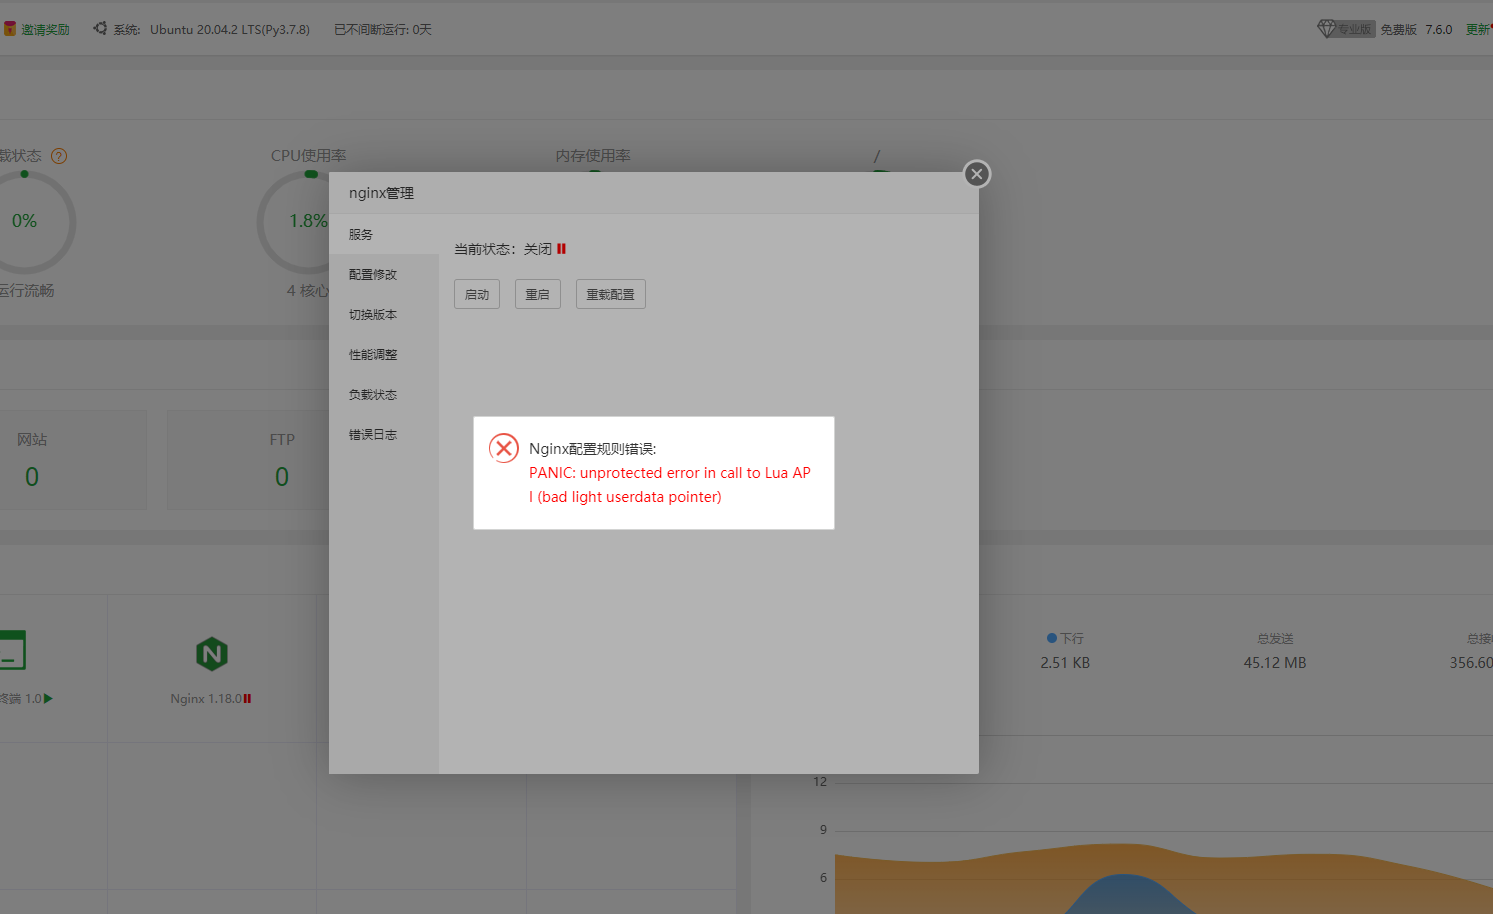
Task: Open the FTP count card
Action: pyautogui.click(x=247, y=460)
